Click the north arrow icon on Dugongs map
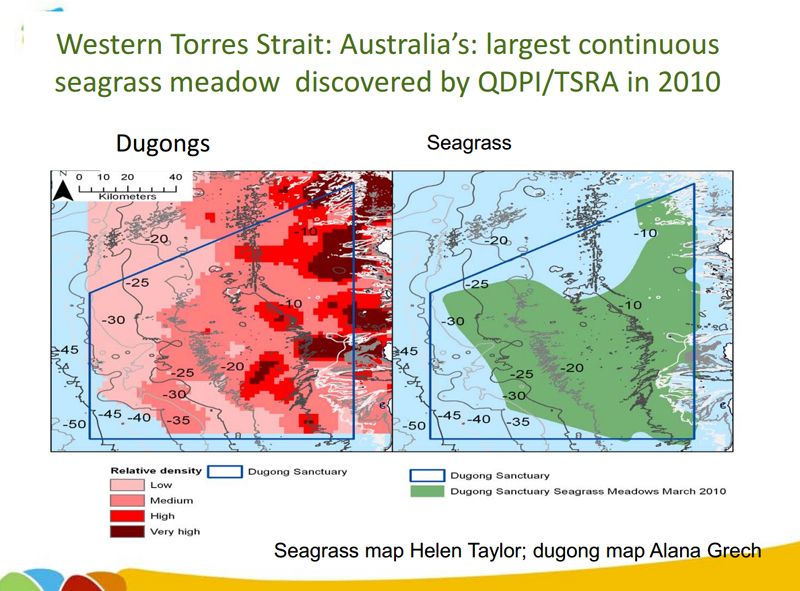 63,188
